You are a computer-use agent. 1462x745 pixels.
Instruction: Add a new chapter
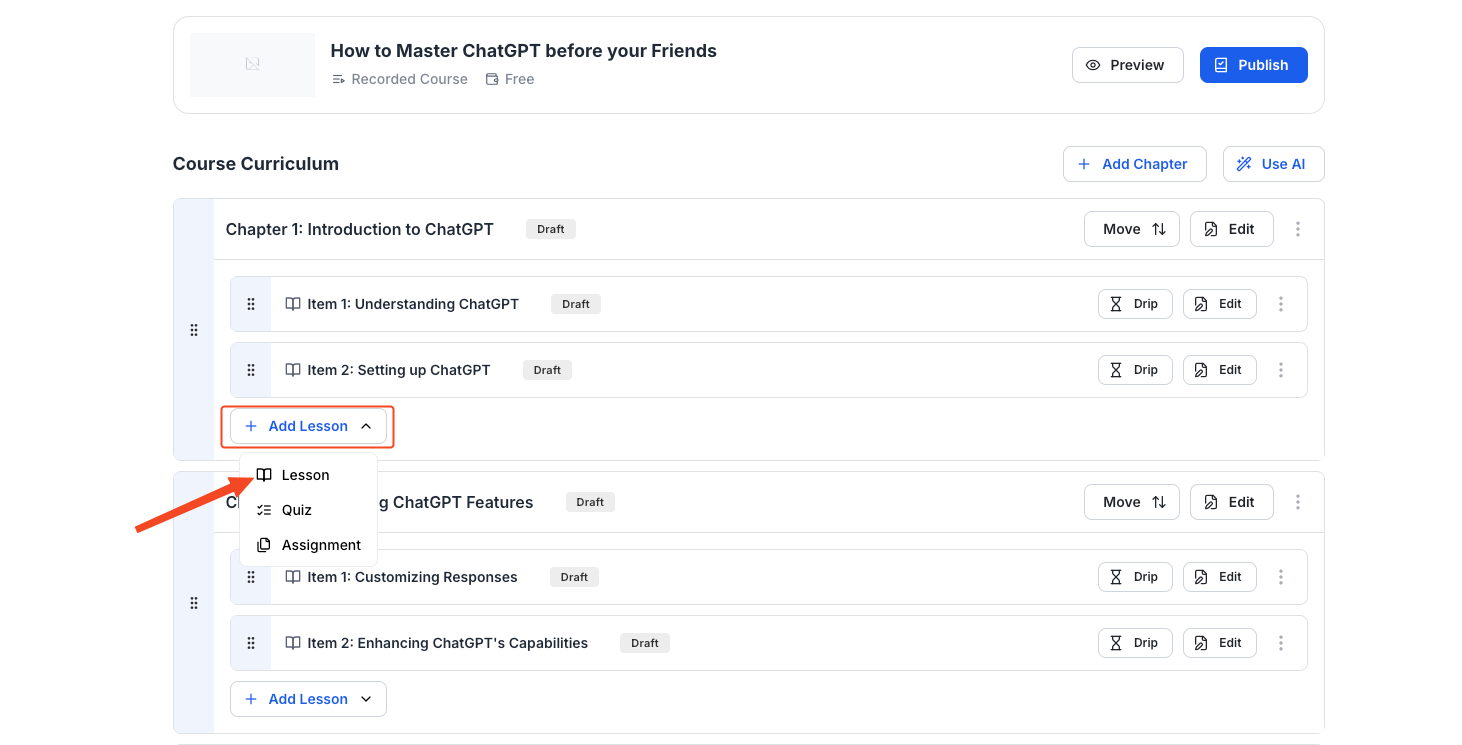click(x=1134, y=164)
